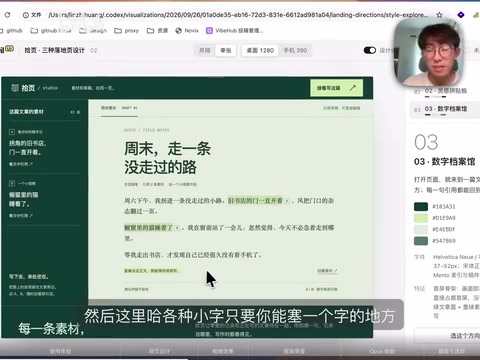Image resolution: width=480 pixels, height=360 pixels.
Task: Jump to the 网页设计 video chapter
Action: click(159, 351)
